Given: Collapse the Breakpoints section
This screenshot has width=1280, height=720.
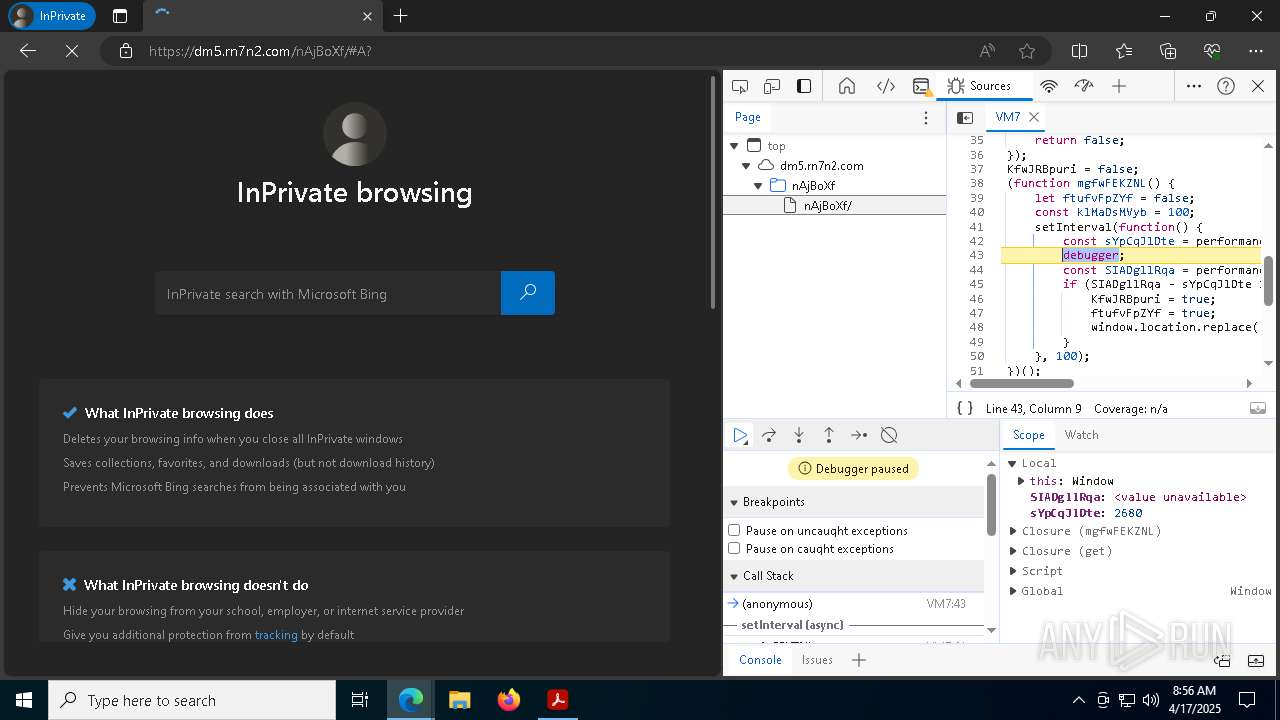Looking at the screenshot, I should coord(734,502).
